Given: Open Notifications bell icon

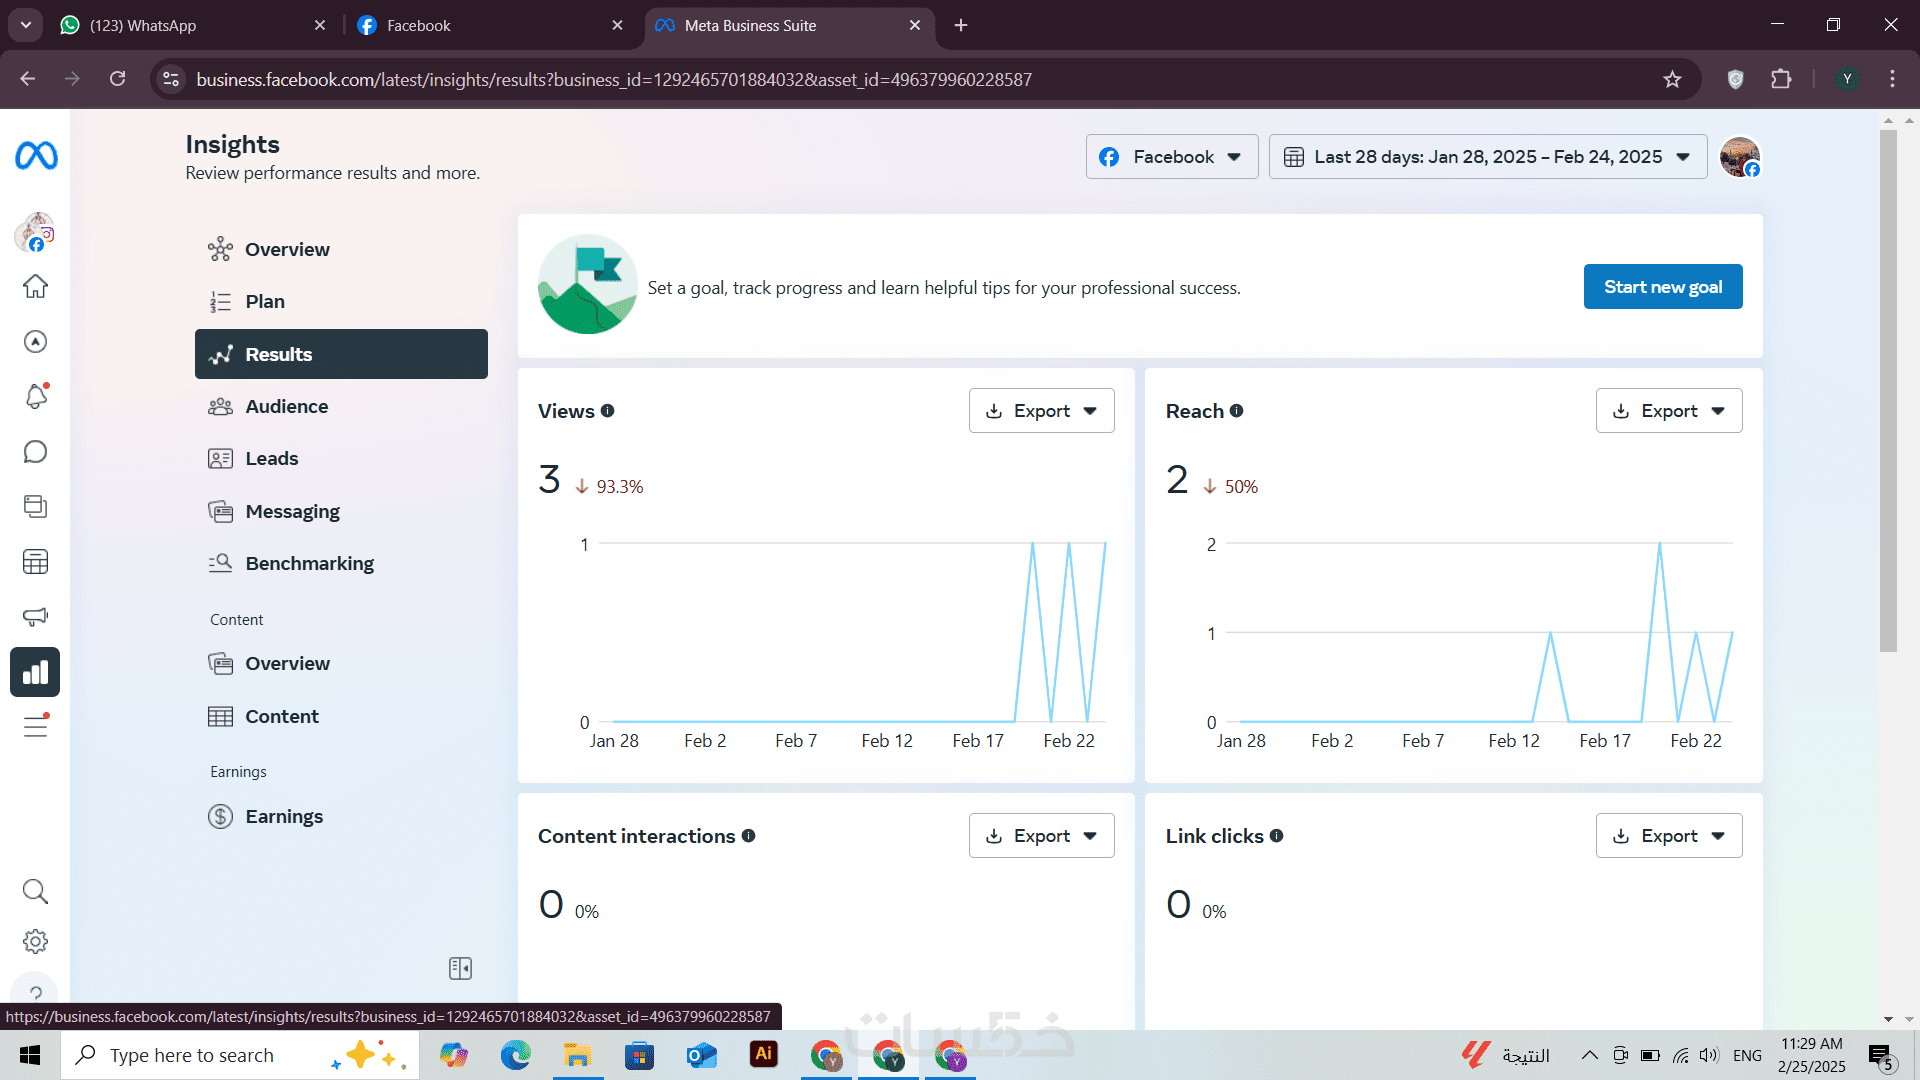Looking at the screenshot, I should 35,397.
